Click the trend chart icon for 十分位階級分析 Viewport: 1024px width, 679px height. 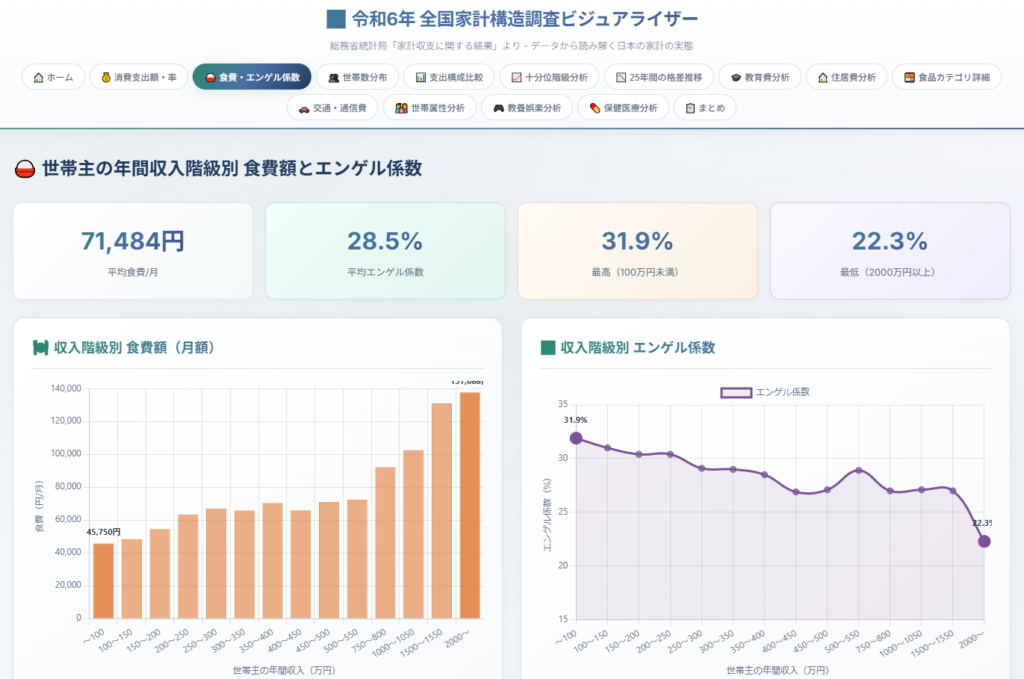coord(516,78)
